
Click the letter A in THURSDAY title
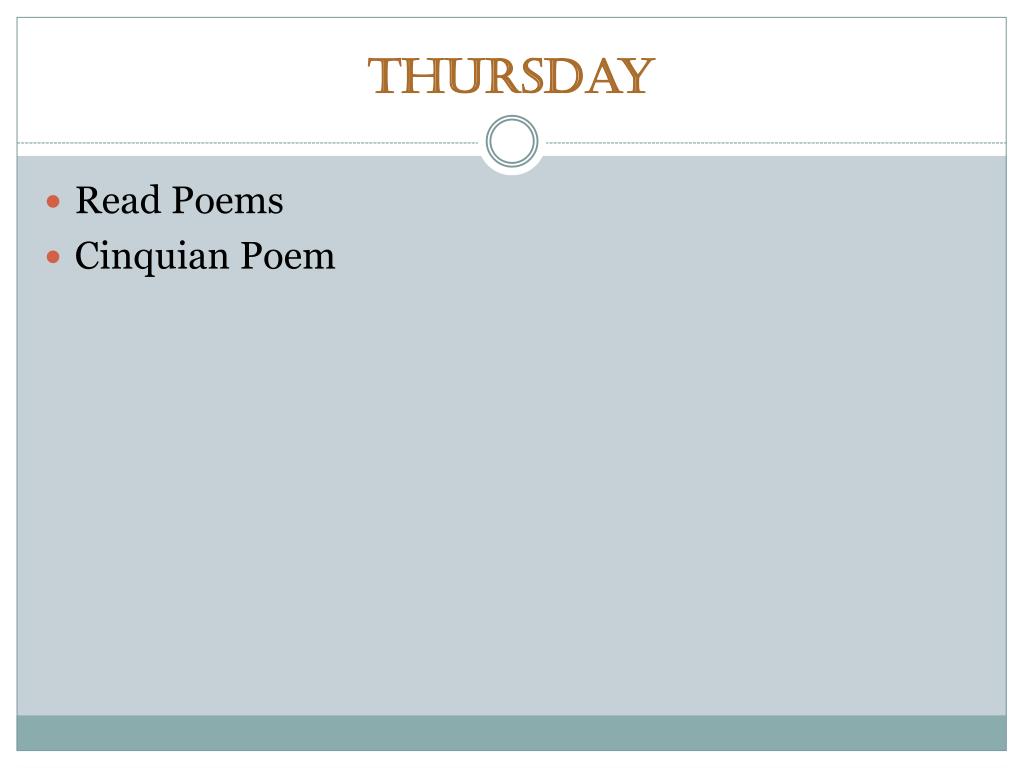tap(600, 77)
